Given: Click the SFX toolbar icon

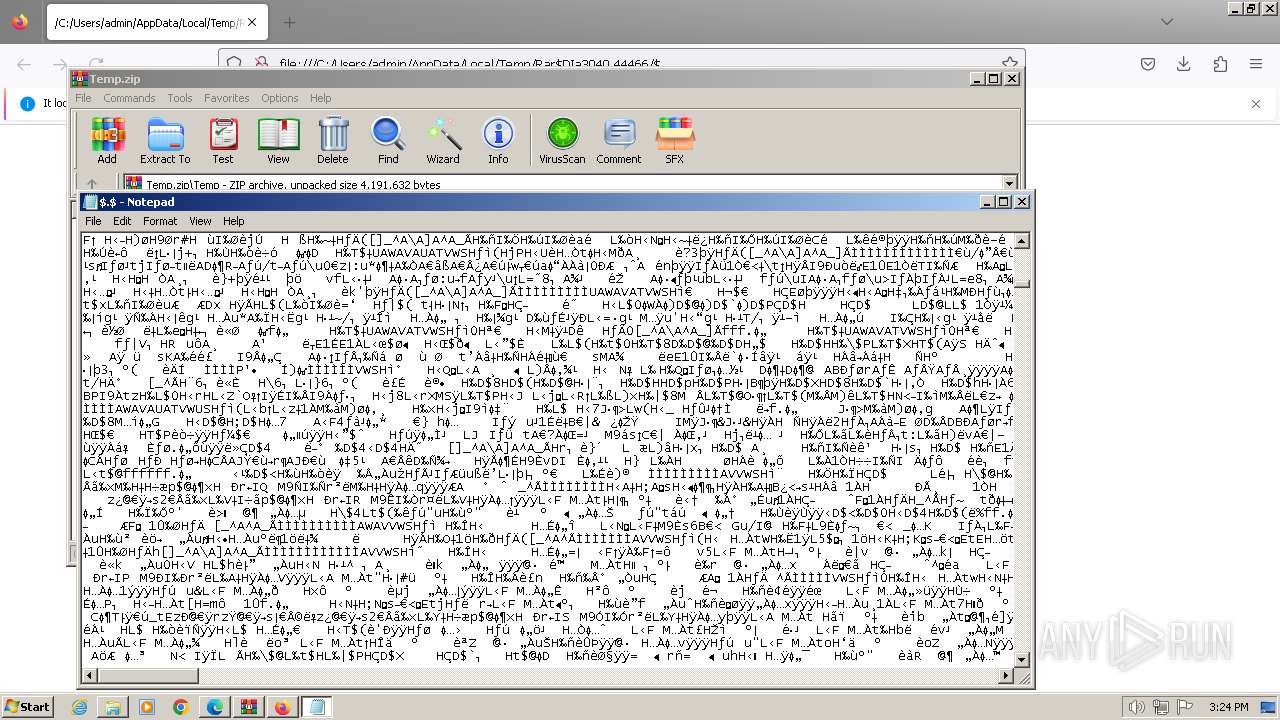Looking at the screenshot, I should pyautogui.click(x=675, y=140).
